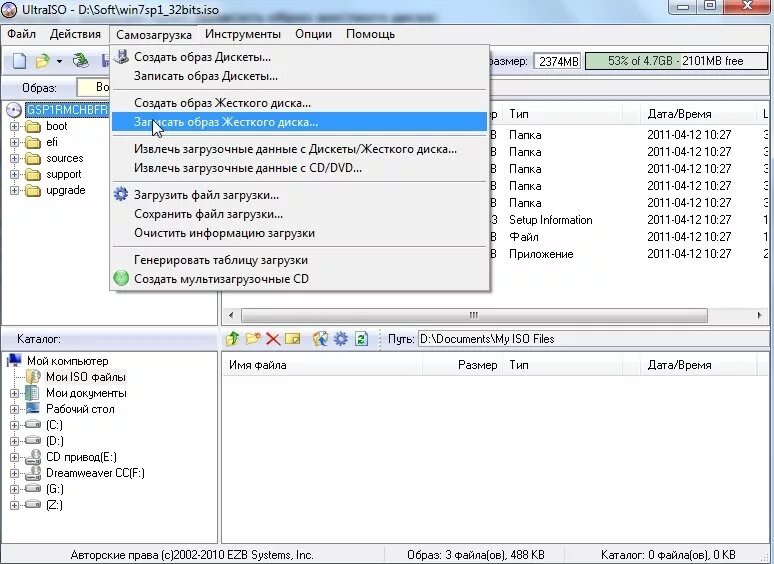Choose Очистить информацию загрузки entry

(299, 233)
